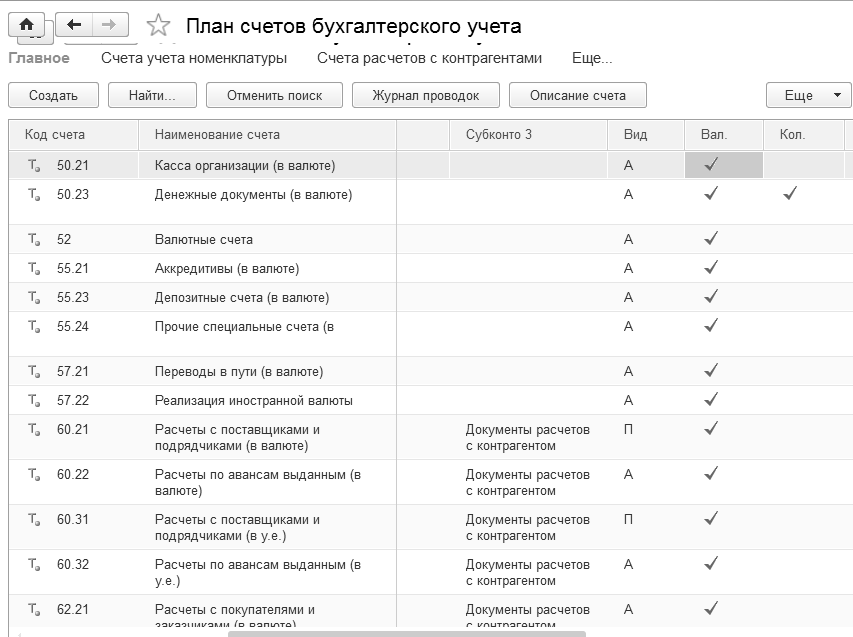This screenshot has height=637, width=853.
Task: Open the Еще dropdown button at right
Action: click(808, 95)
